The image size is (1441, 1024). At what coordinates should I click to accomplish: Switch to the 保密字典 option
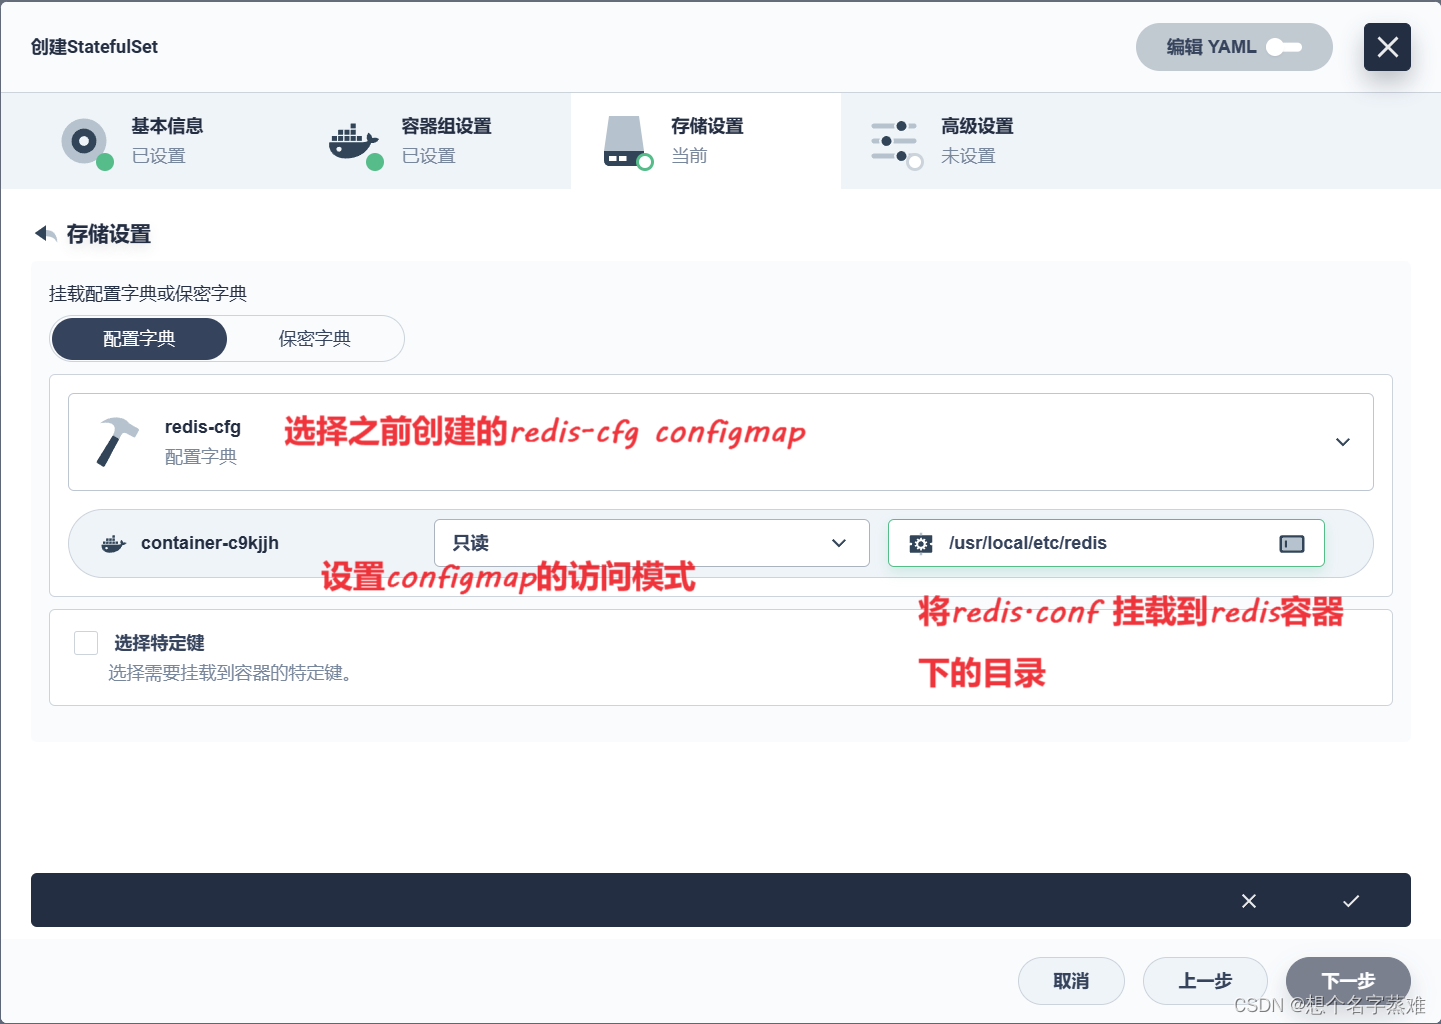coord(315,339)
